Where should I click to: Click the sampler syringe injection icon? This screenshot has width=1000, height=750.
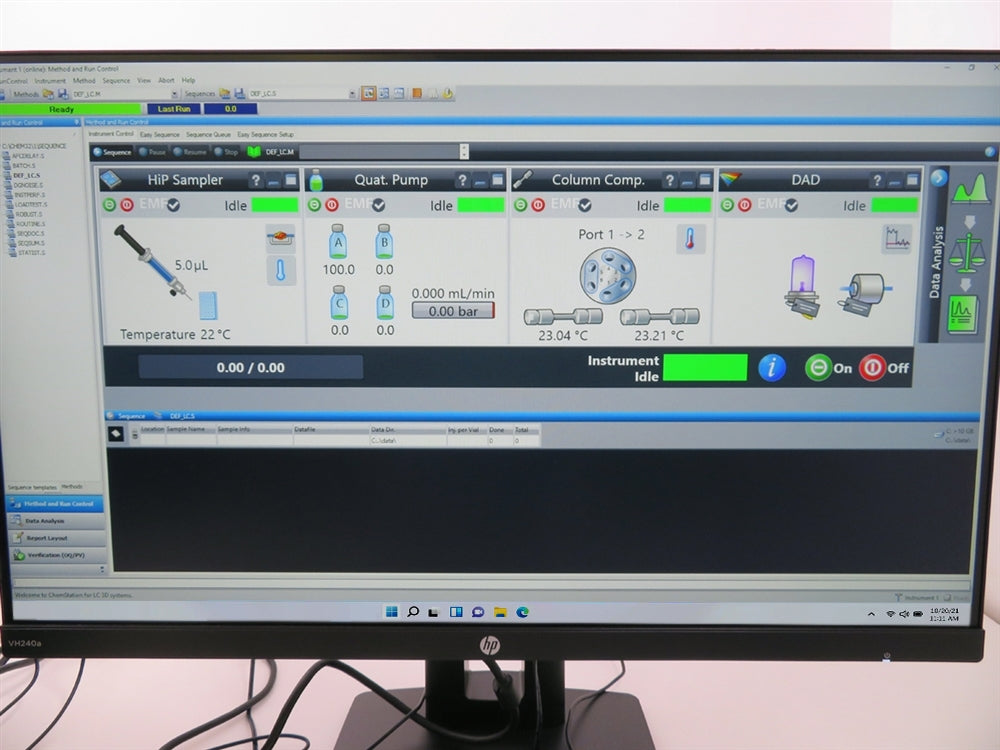pyautogui.click(x=152, y=262)
